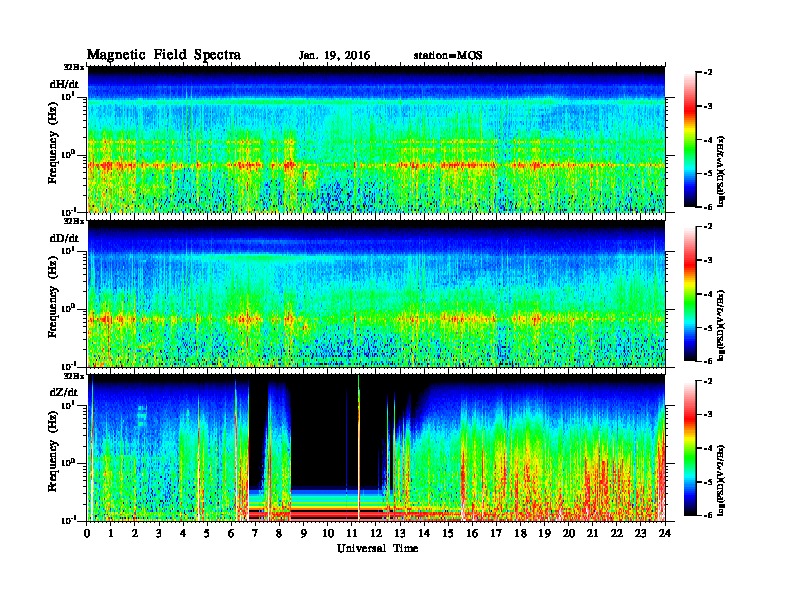Click the "Universal Time" axis title
Viewport: 792px width, 612px height.
pos(378,548)
